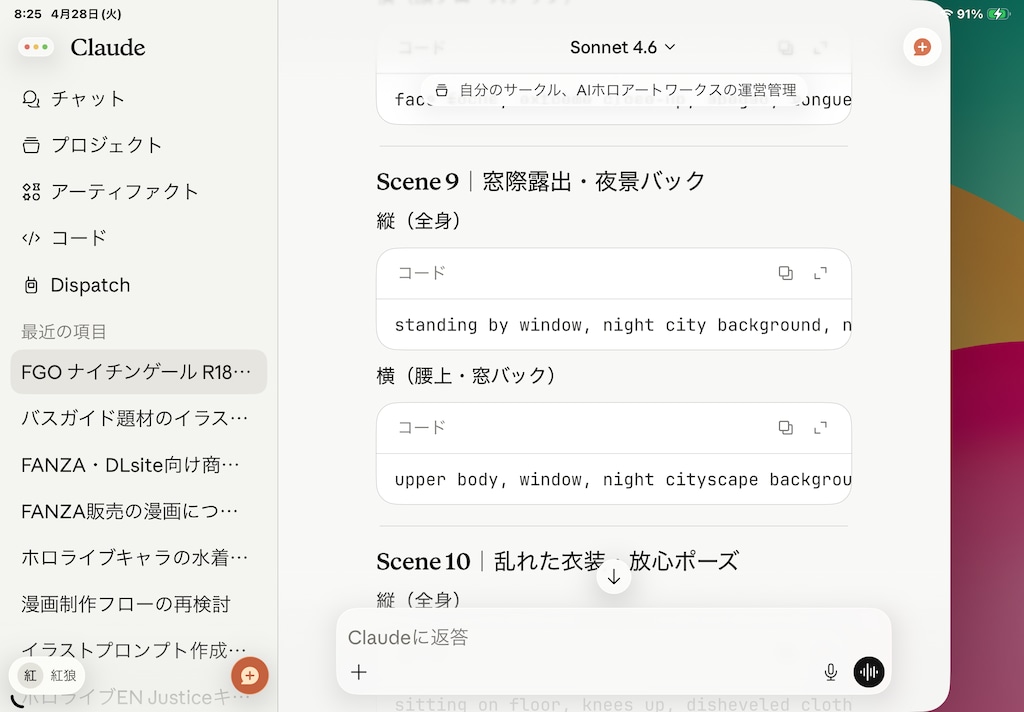The width and height of the screenshot is (1024, 712).
Task: Open the バスガイド題材のイラス conversation
Action: point(138,418)
